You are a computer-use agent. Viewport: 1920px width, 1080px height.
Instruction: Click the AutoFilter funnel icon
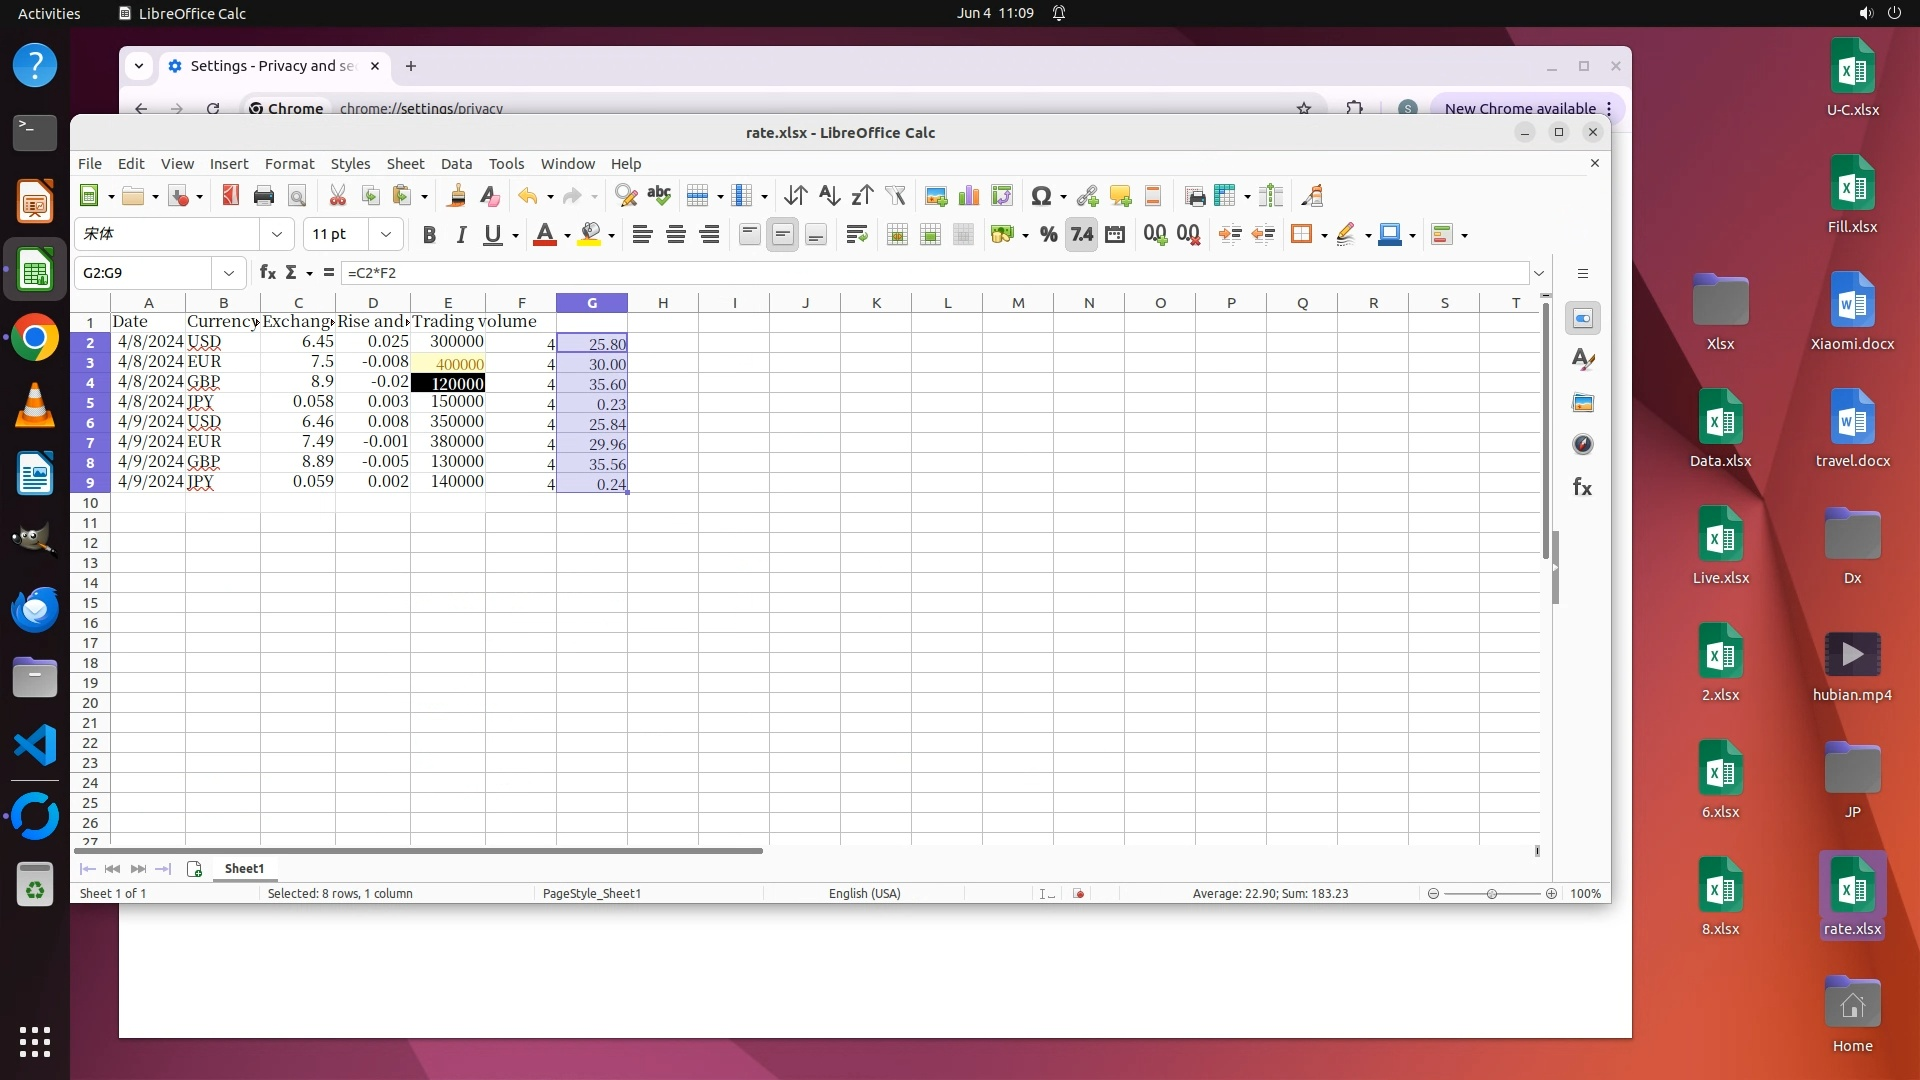click(x=895, y=196)
